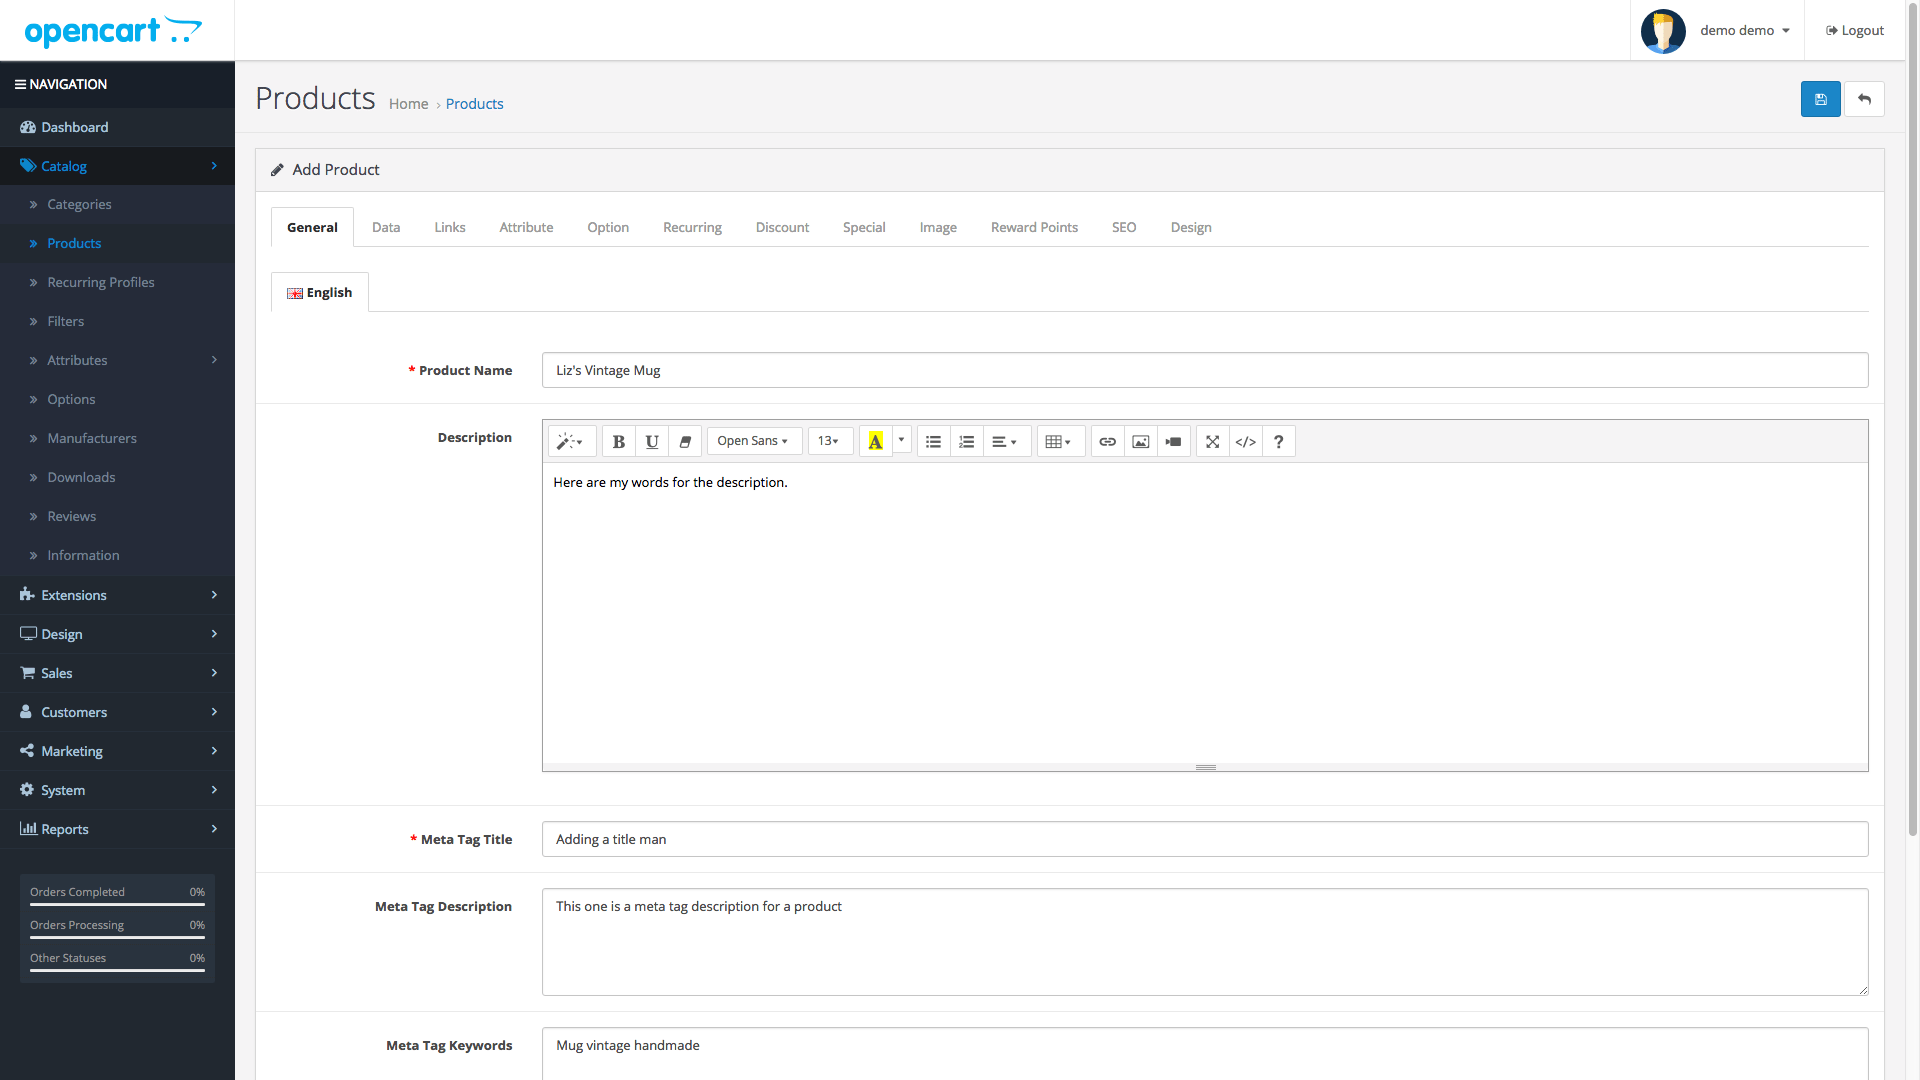Select the English language tab
The height and width of the screenshot is (1080, 1920).
pos(320,292)
